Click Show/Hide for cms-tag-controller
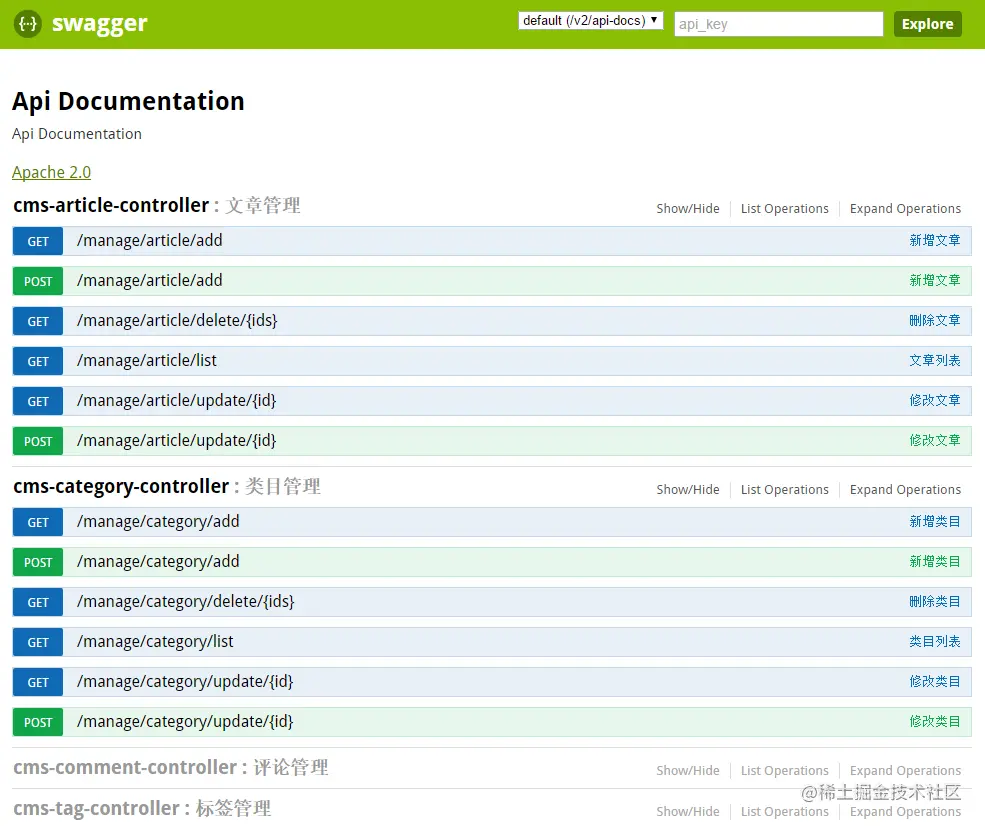The image size is (985, 826). (x=688, y=812)
